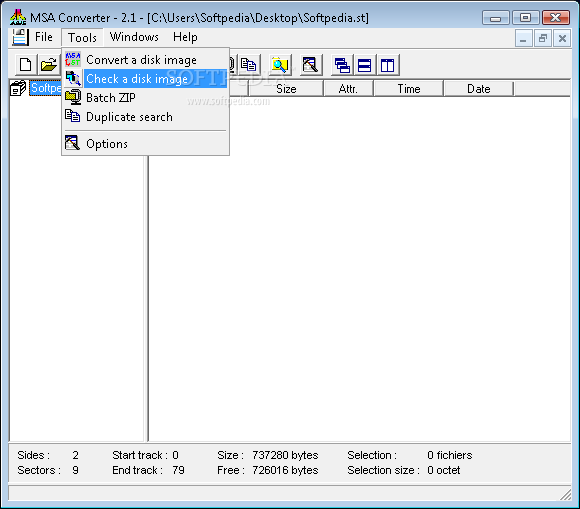Click the End track value 79
Viewport: 580px width, 509px height.
[x=178, y=470]
